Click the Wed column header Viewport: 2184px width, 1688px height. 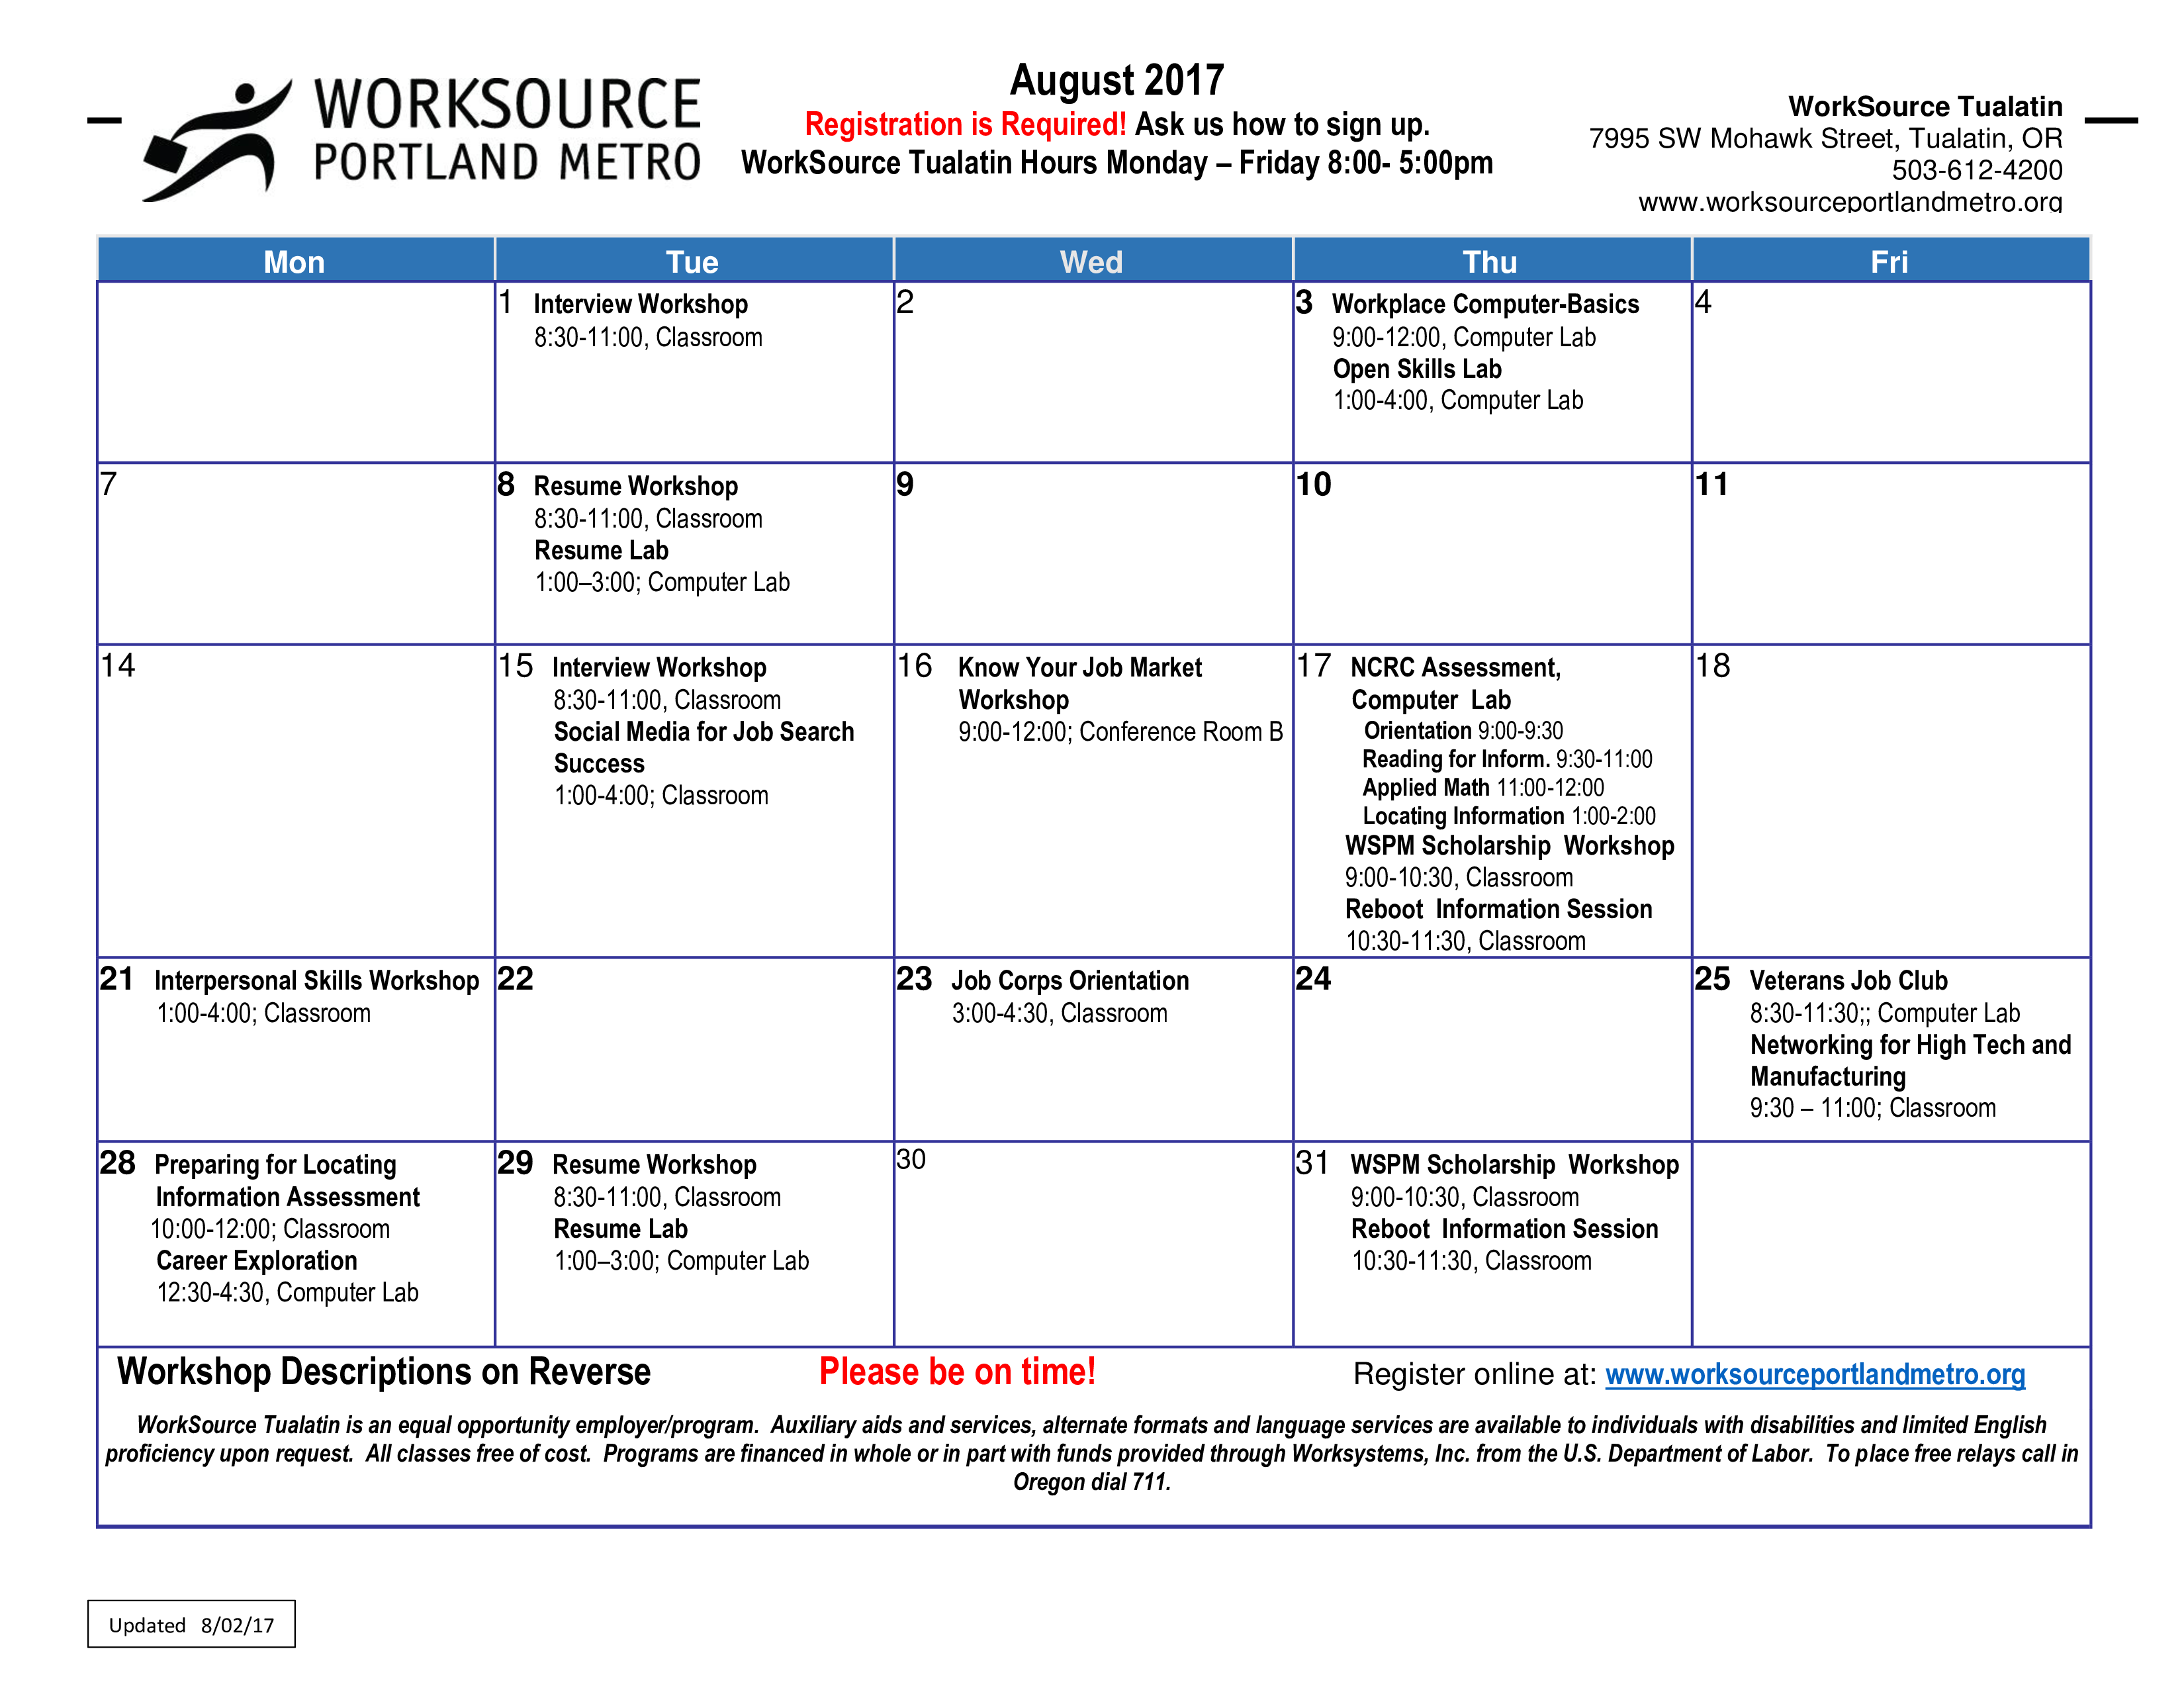[x=1091, y=261]
